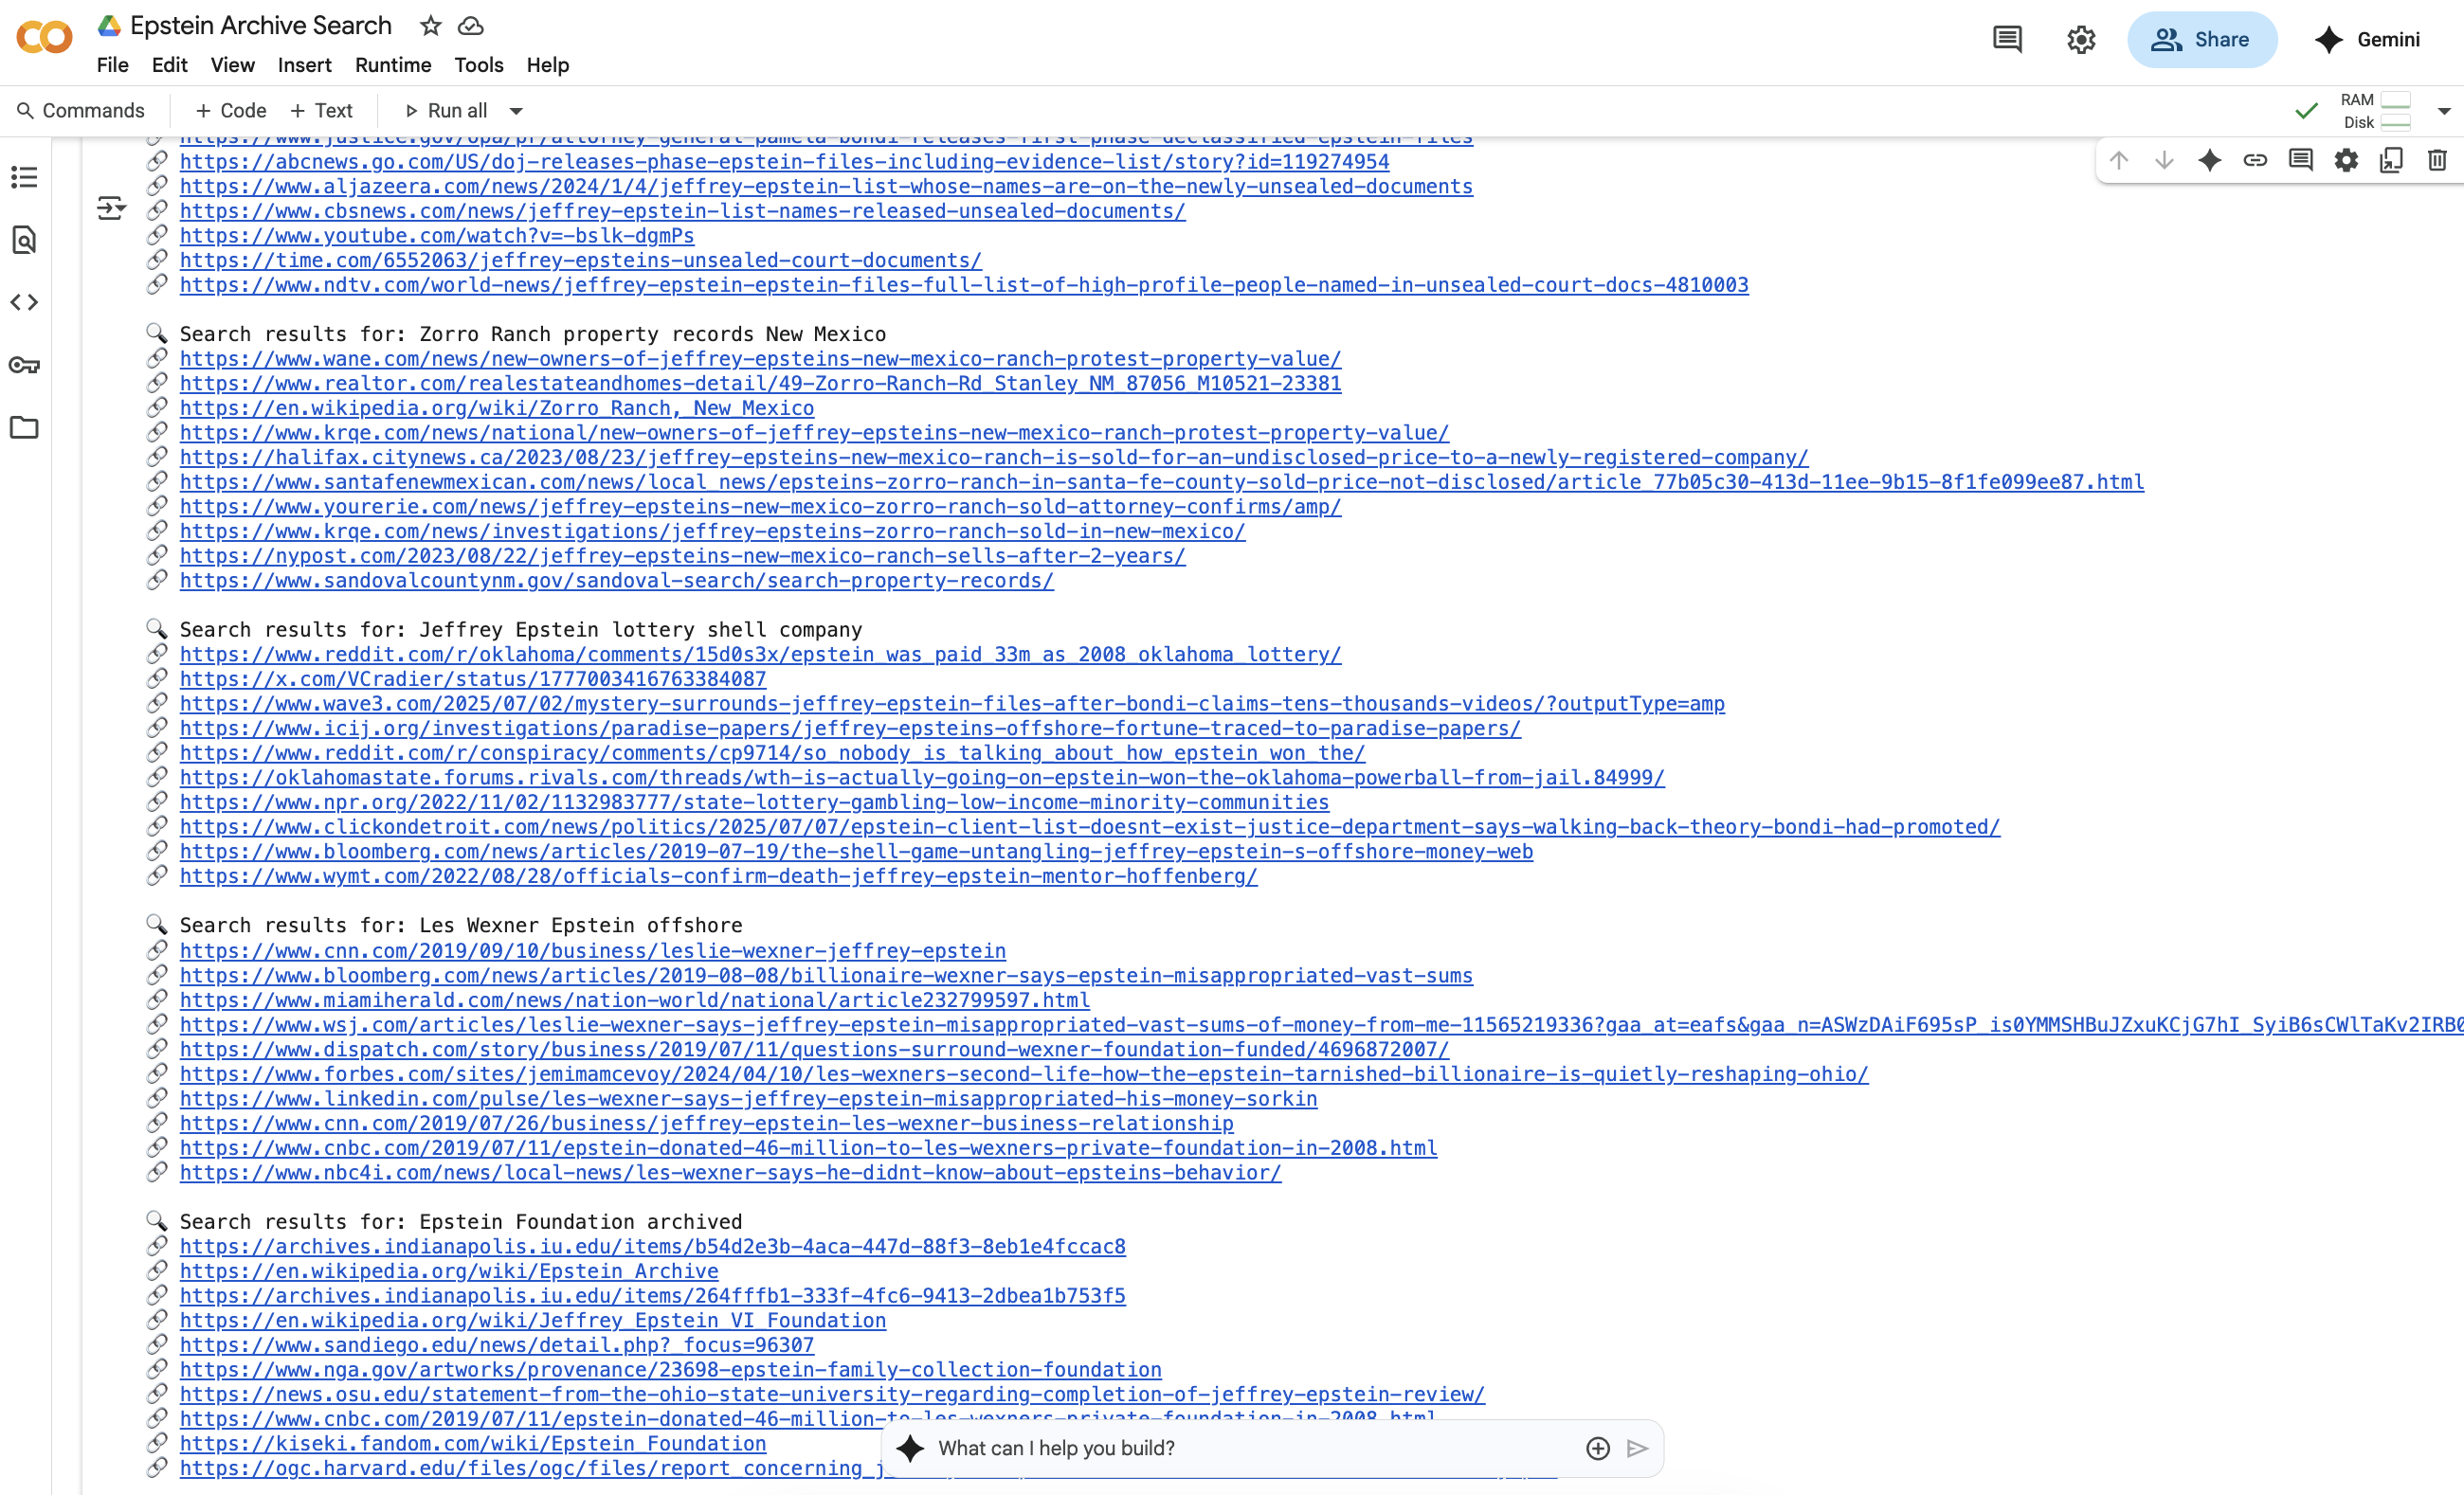Open the files folder sidebar icon
Screen dimensions: 2464x1495
[24, 428]
